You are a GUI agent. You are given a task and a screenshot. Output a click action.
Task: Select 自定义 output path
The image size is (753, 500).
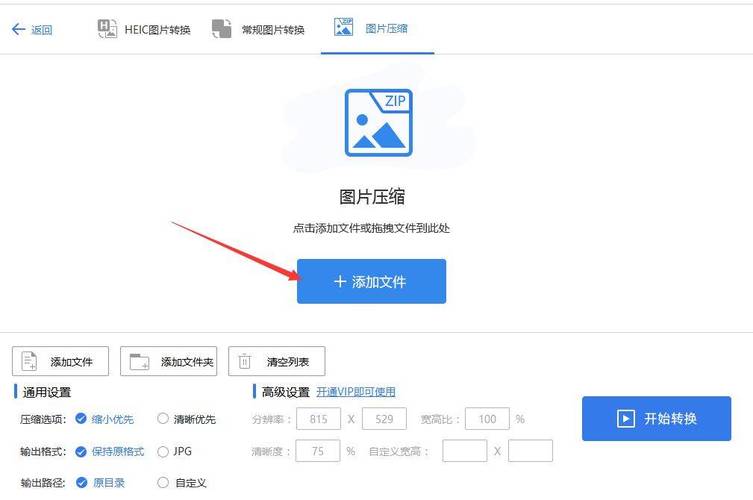tap(182, 483)
